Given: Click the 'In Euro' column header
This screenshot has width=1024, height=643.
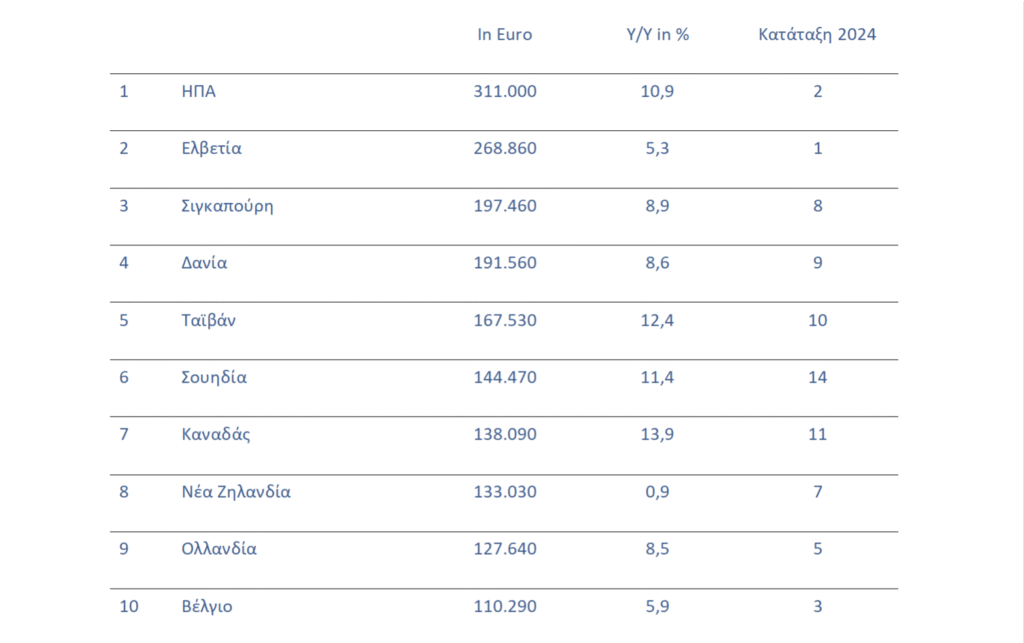Looking at the screenshot, I should (505, 34).
